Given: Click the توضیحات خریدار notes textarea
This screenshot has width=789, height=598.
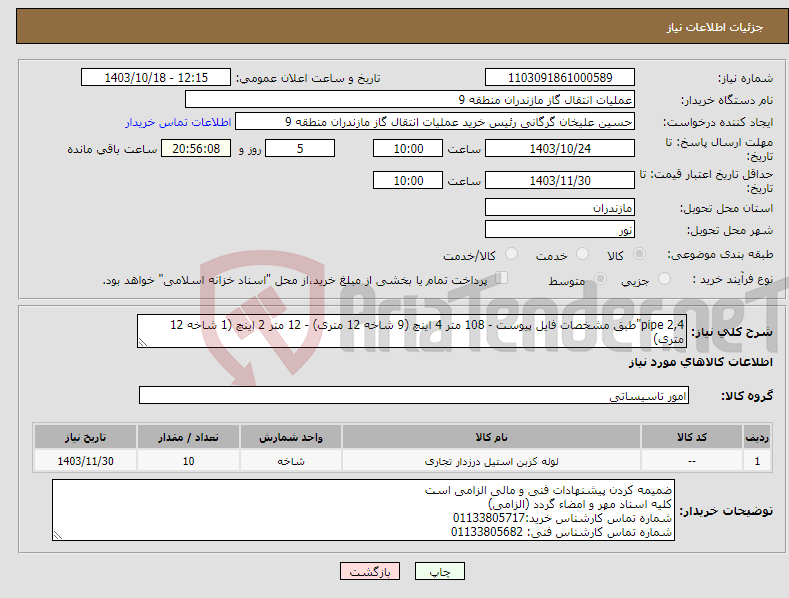Looking at the screenshot, I should (x=363, y=510).
